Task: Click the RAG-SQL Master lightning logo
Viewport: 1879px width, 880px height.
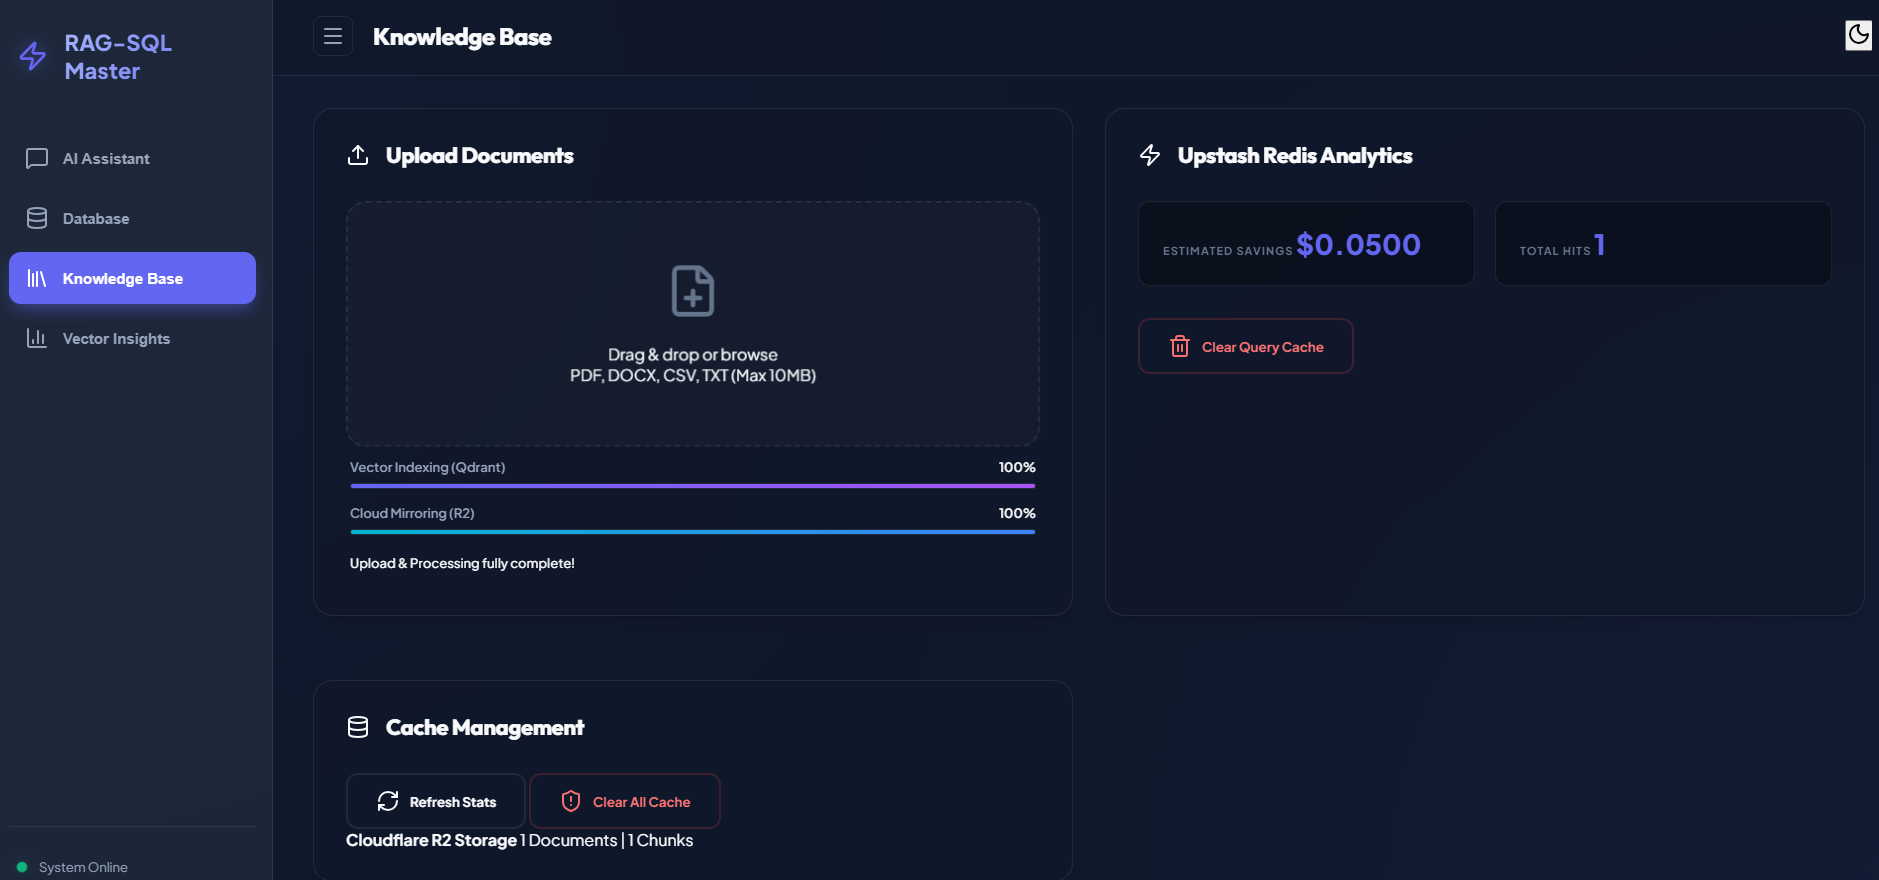Action: click(x=33, y=56)
